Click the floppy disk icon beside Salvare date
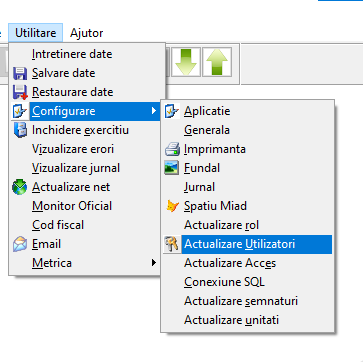Viewport: 363px width, 362px height. 20,73
